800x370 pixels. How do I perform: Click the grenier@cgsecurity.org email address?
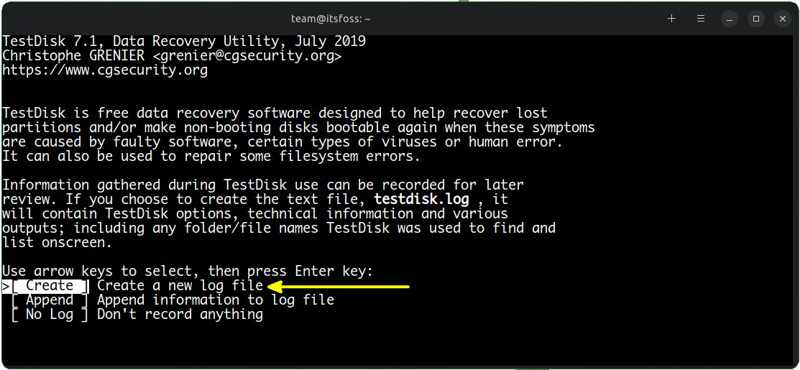(247, 56)
